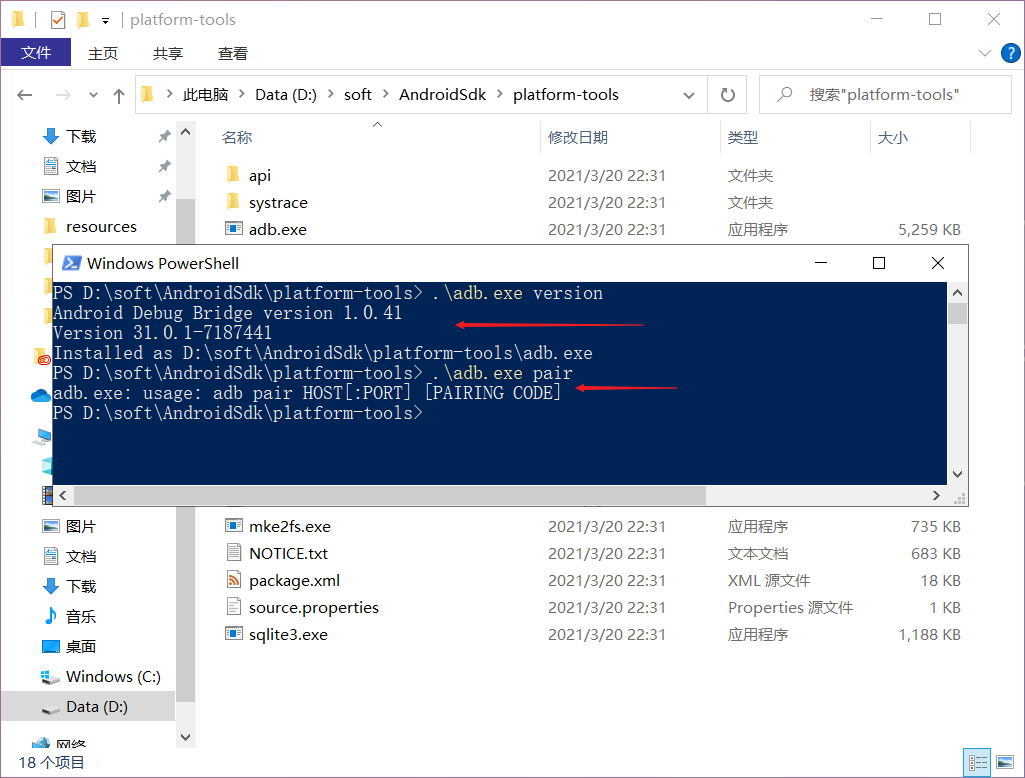1025x778 pixels.
Task: Click the ribbon expand chevron on the right
Action: (x=984, y=53)
